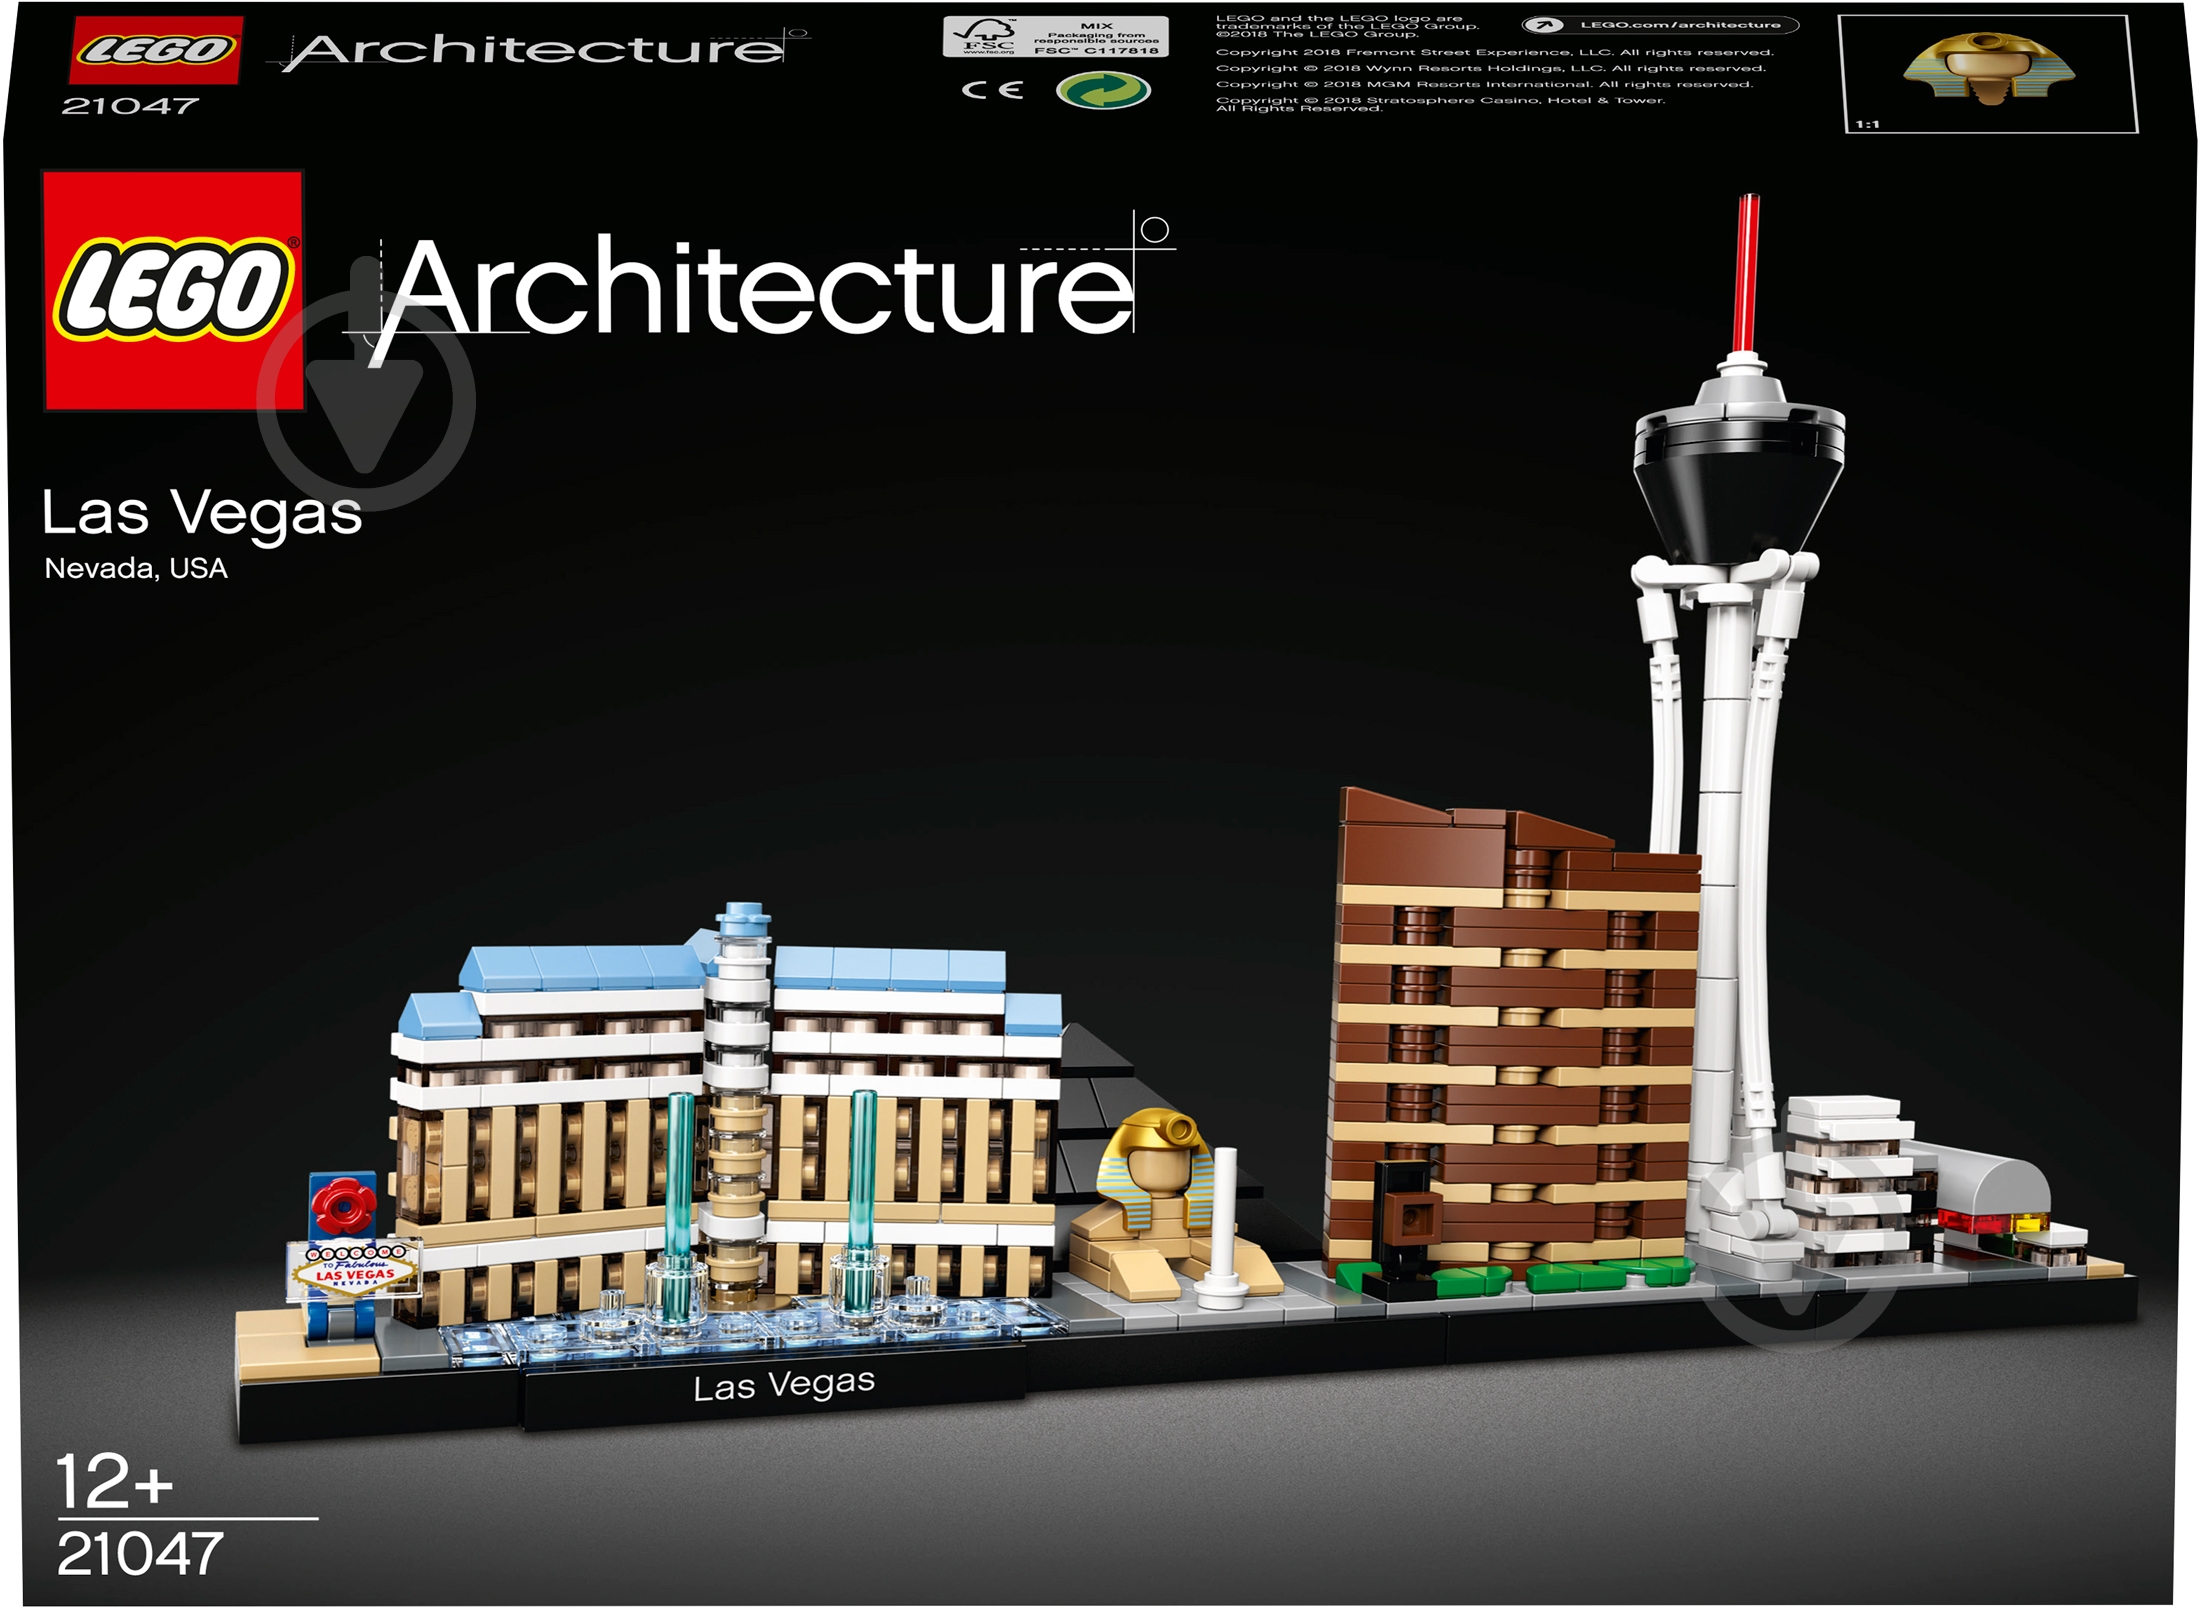Click the CE conformity mark
2200x1611 pixels.
pos(992,90)
